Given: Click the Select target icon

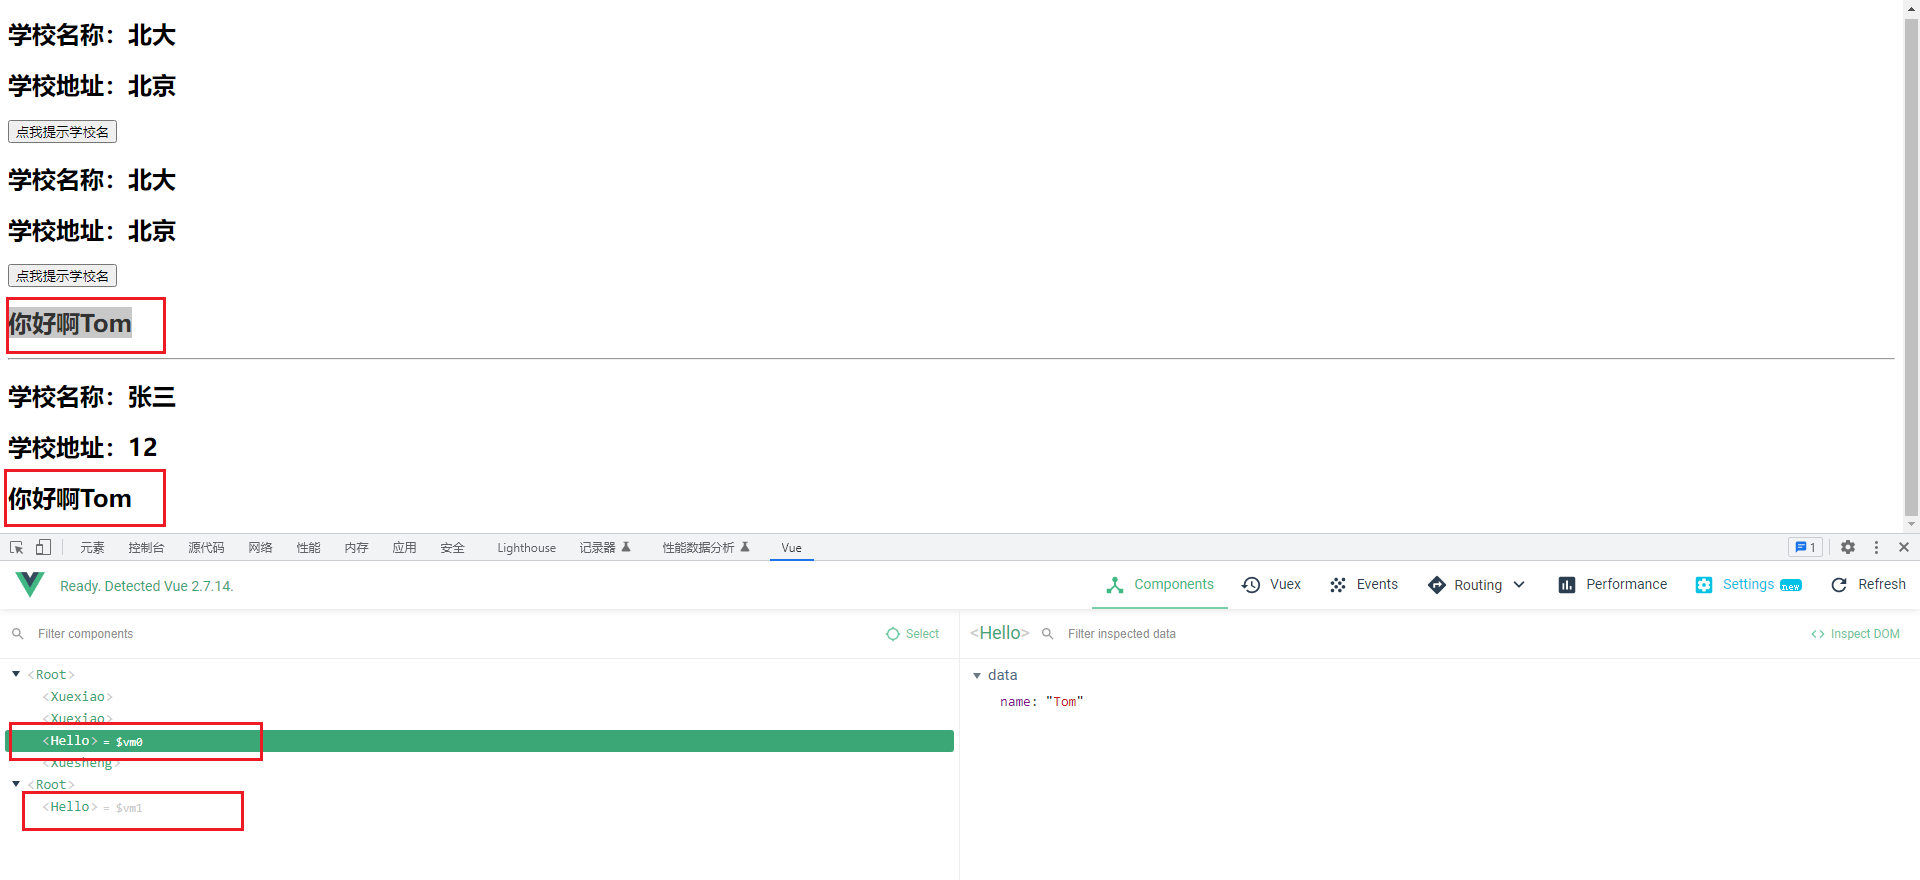Looking at the screenshot, I should (x=893, y=634).
